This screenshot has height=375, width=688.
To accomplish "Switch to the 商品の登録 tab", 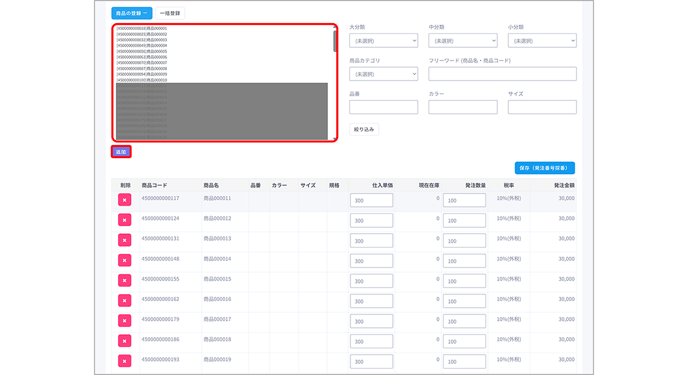I will coord(132,13).
